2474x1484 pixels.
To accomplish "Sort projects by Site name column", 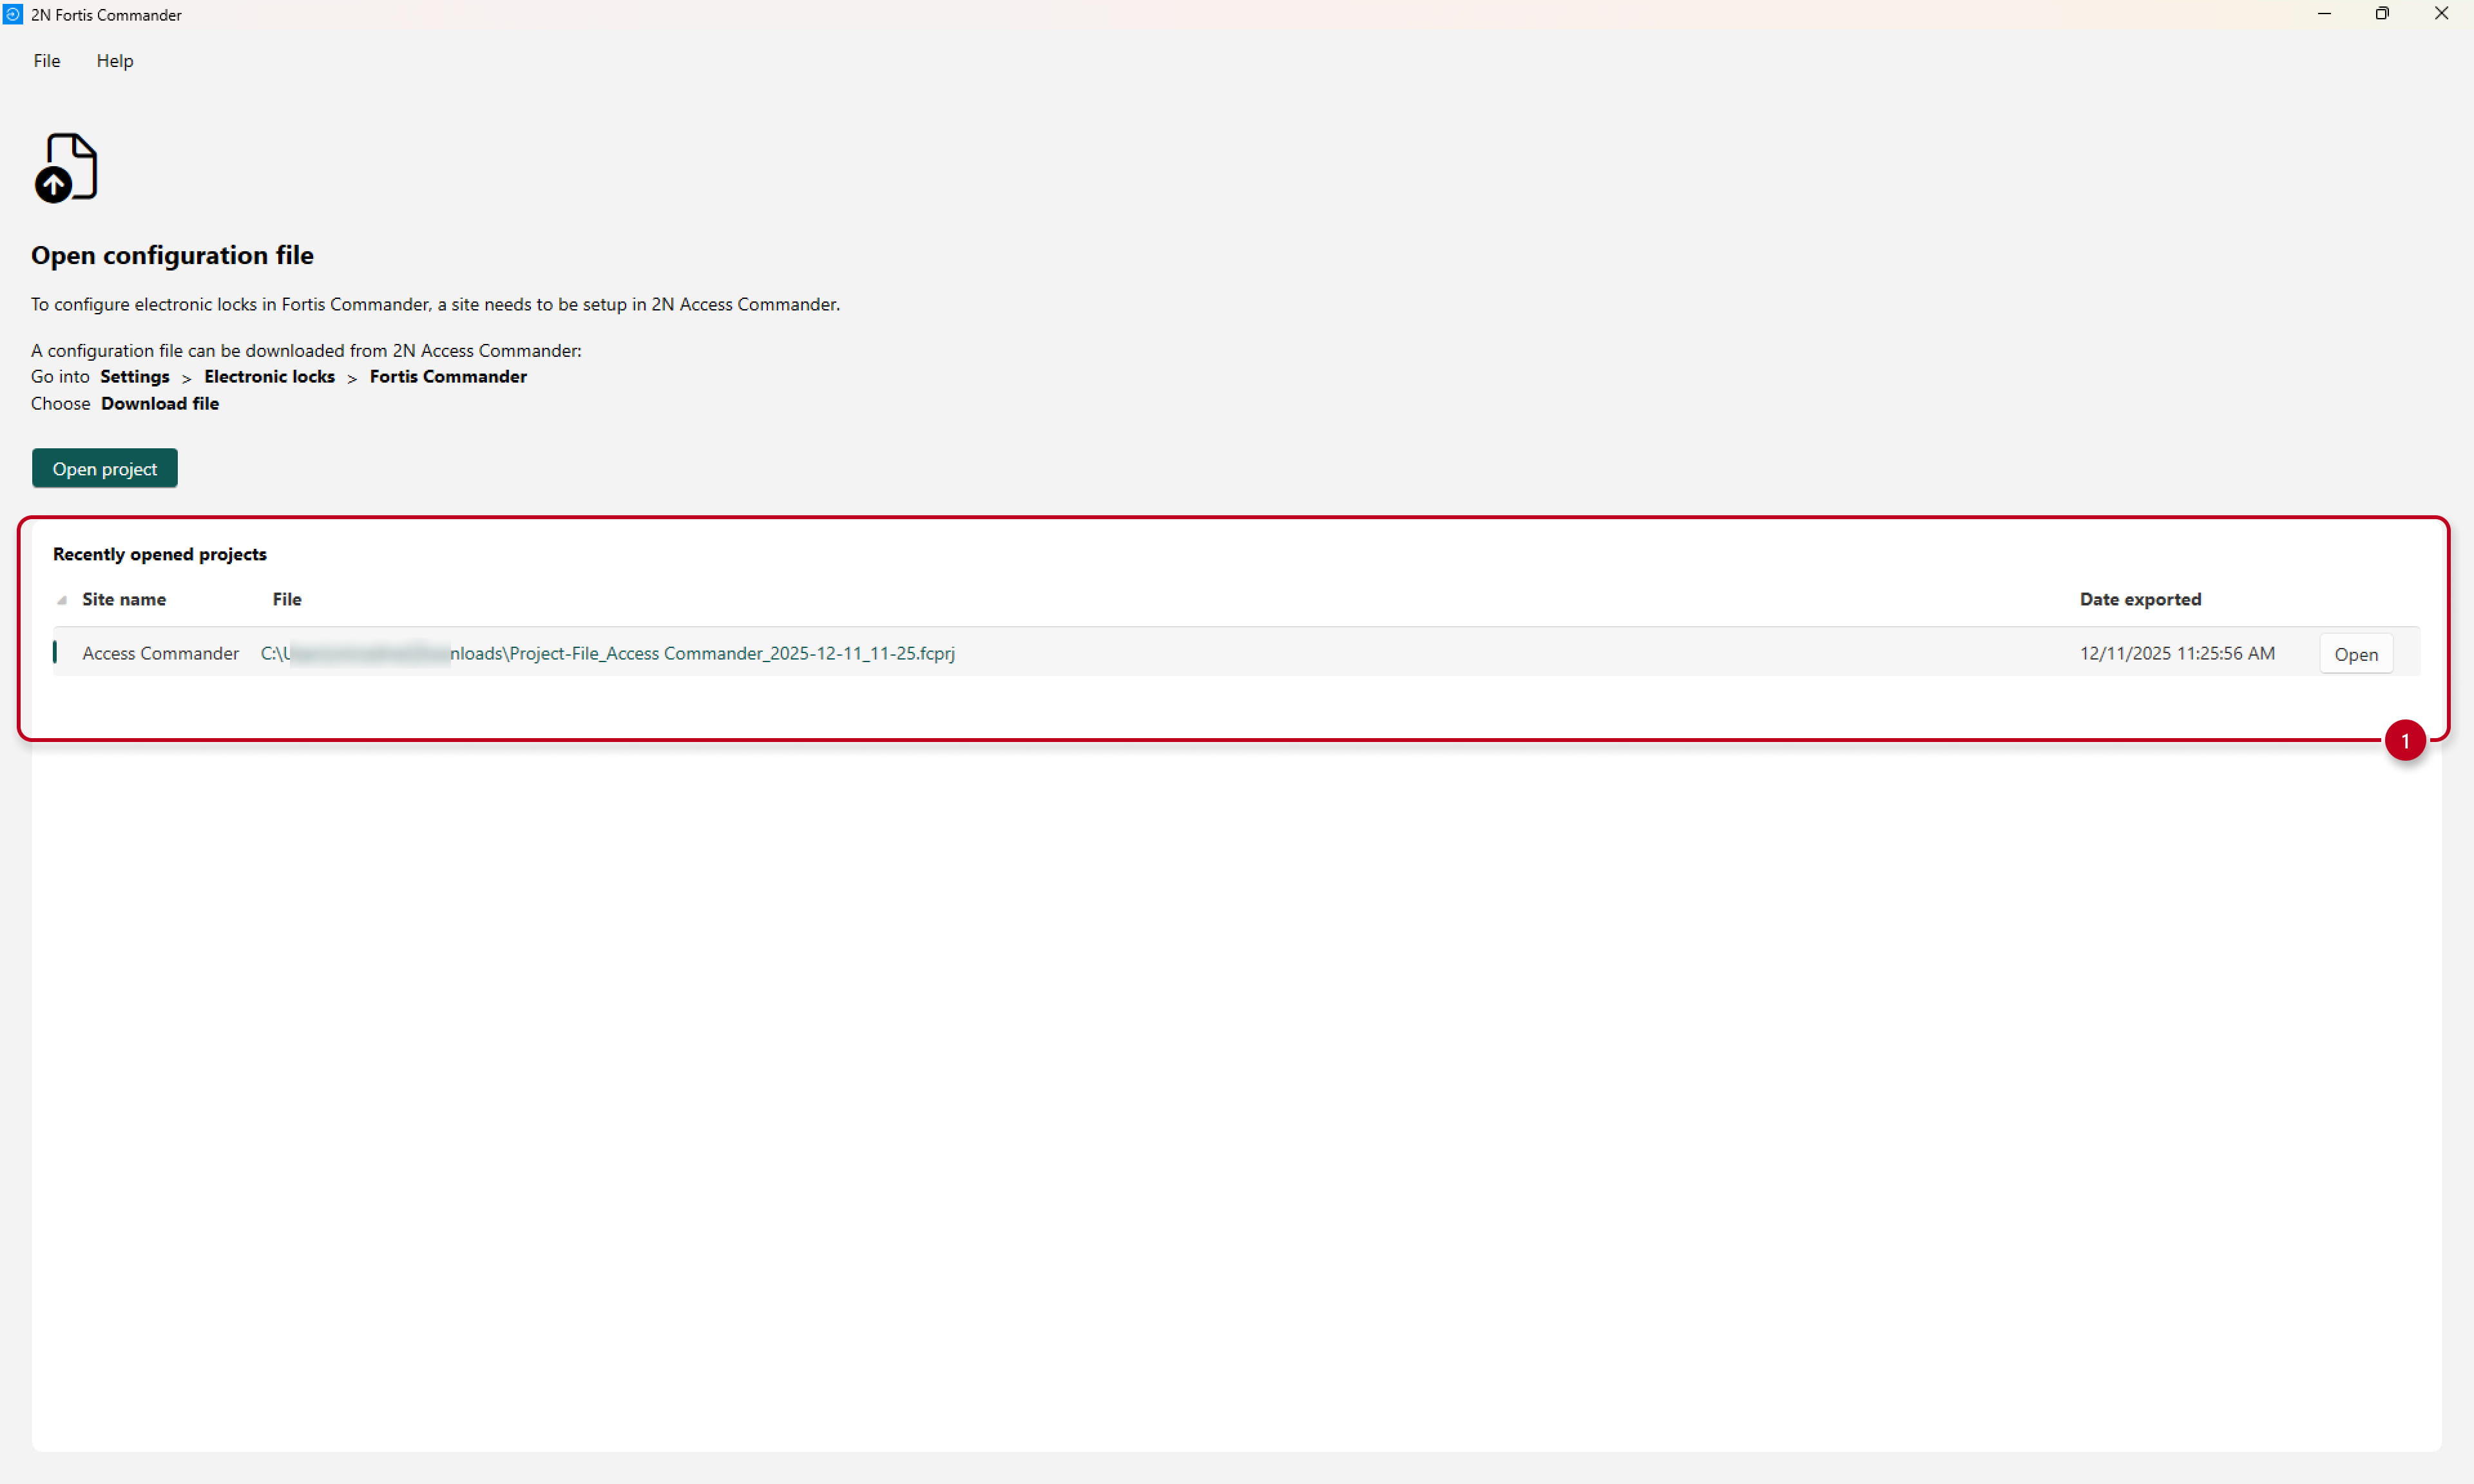I will coord(124,599).
